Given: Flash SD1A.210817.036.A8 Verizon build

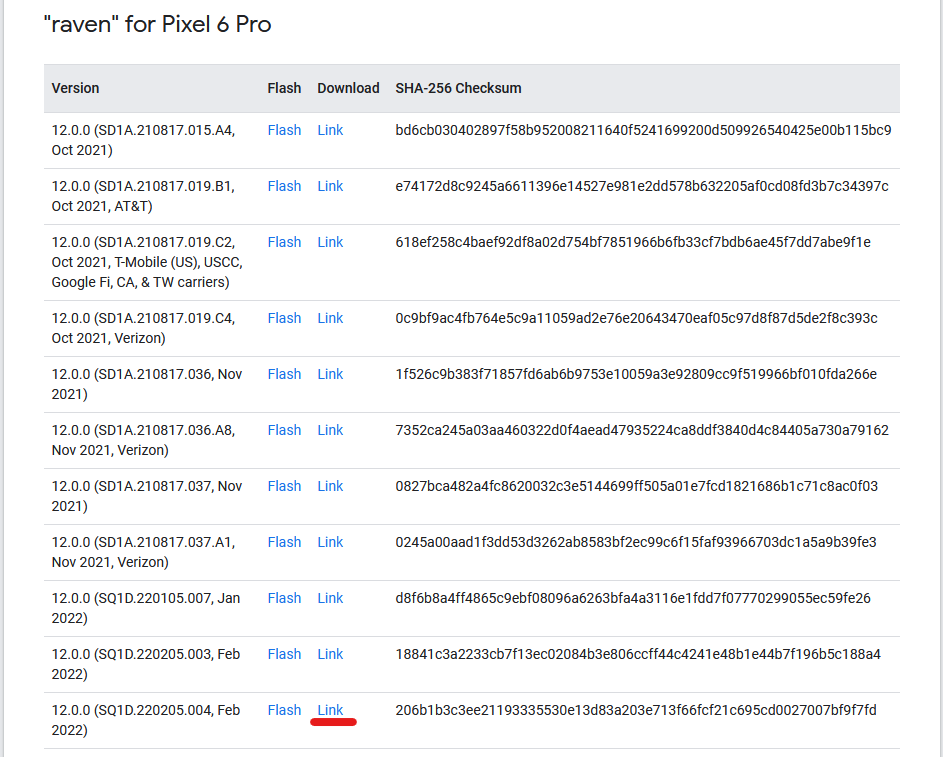Looking at the screenshot, I should point(284,429).
